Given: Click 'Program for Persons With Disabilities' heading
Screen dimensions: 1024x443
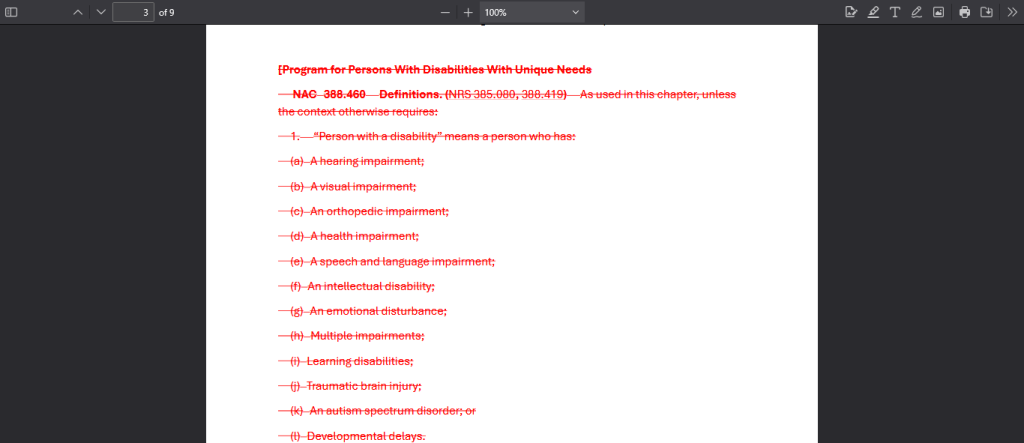Looking at the screenshot, I should click(x=436, y=69).
